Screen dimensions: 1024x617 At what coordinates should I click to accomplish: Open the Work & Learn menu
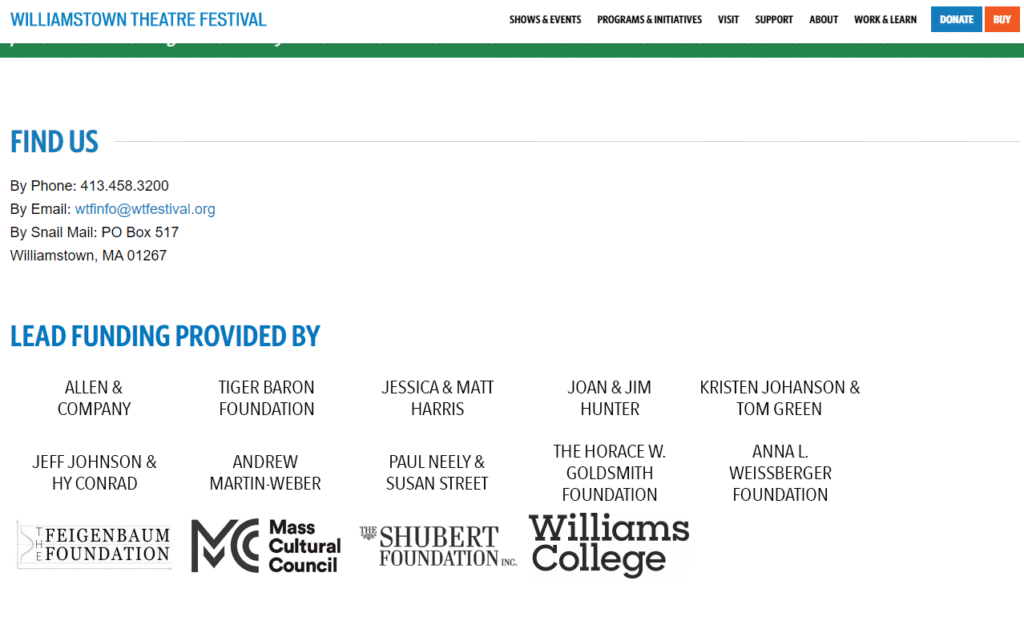coord(885,20)
